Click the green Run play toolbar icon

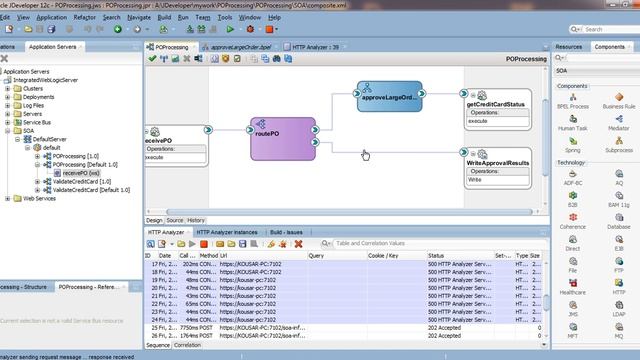coord(230,29)
